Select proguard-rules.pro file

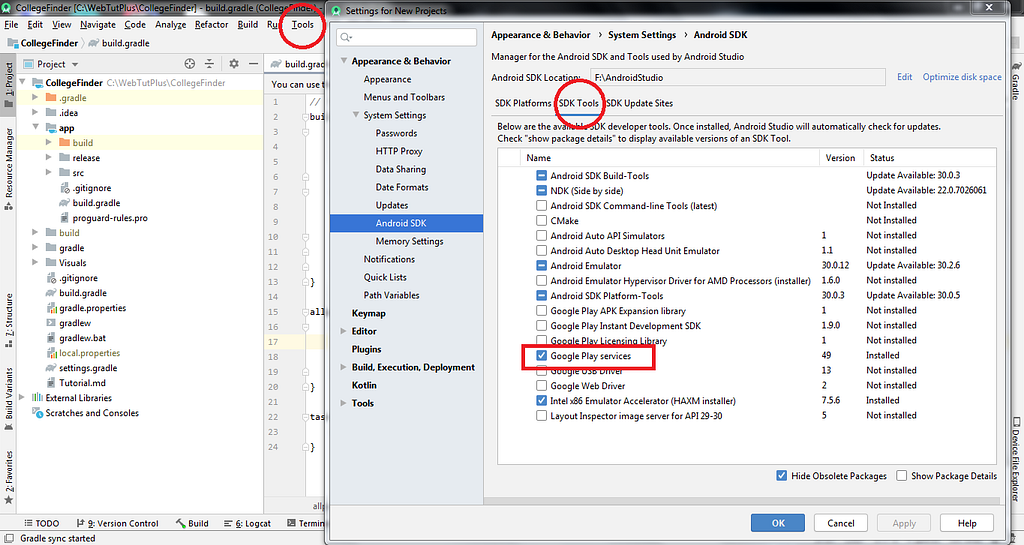click(110, 218)
